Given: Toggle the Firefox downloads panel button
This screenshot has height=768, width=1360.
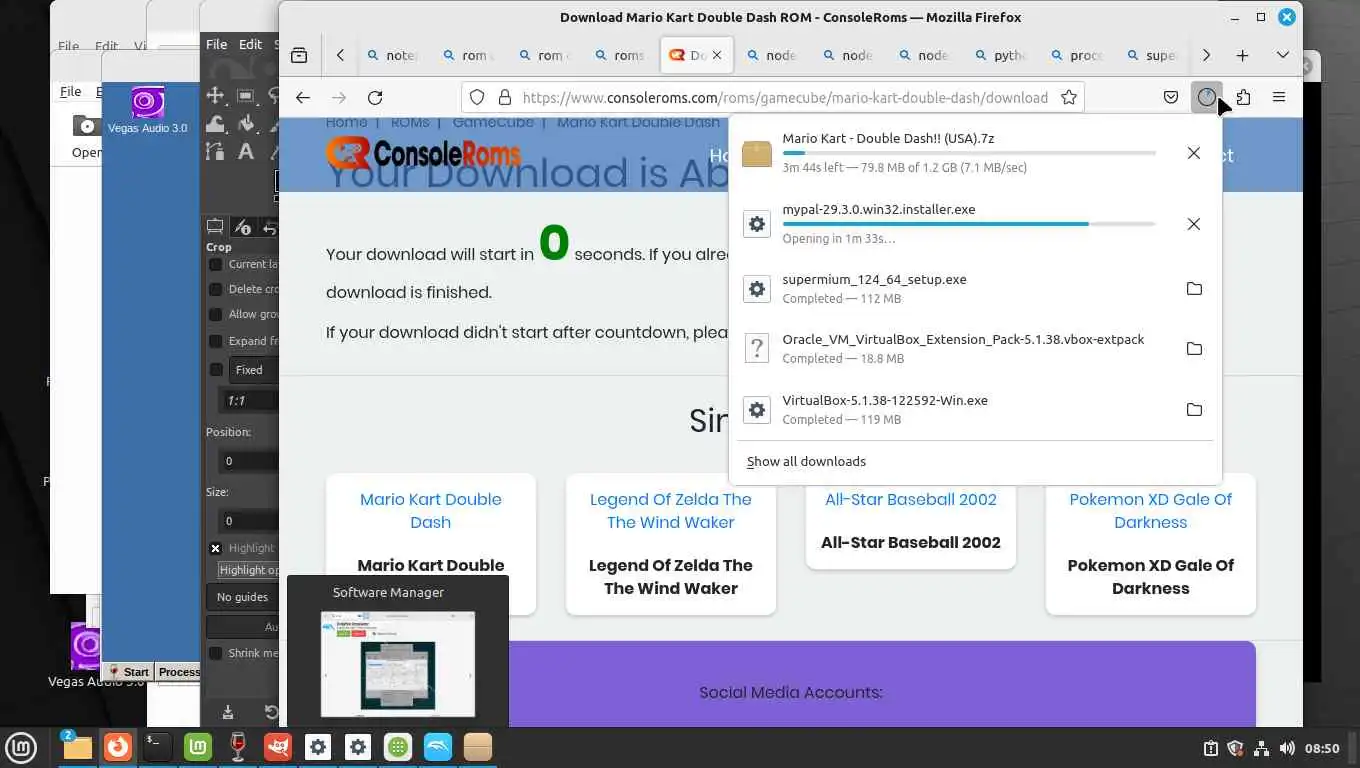Looking at the screenshot, I should (x=1207, y=97).
